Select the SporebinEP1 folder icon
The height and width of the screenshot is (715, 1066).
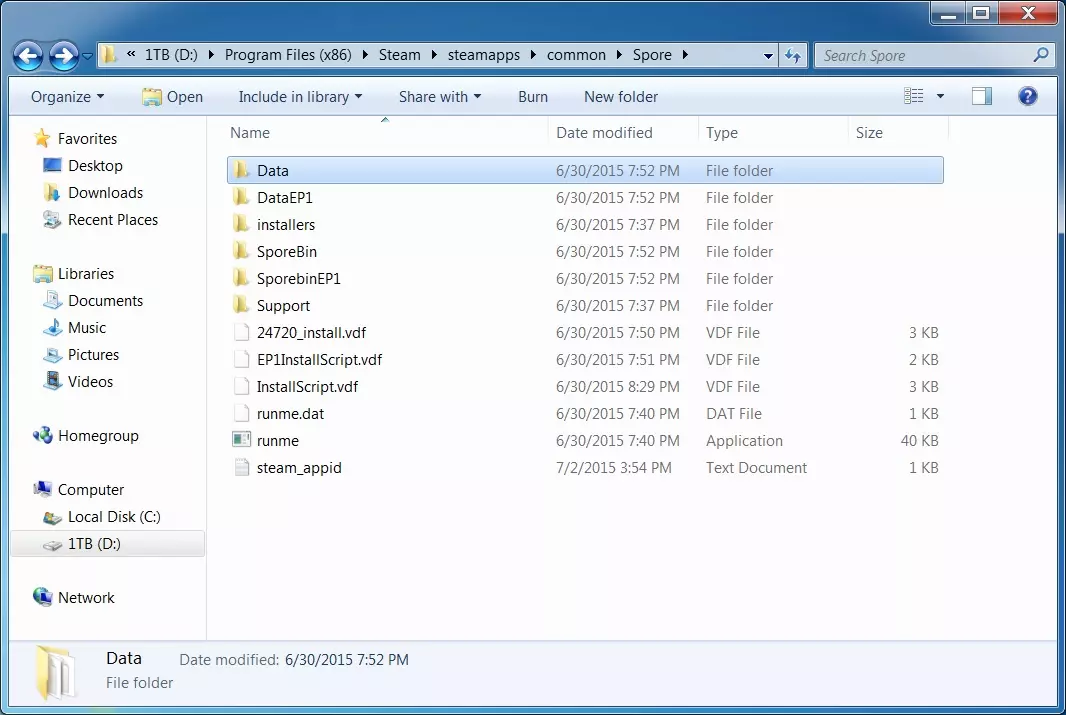pos(241,278)
